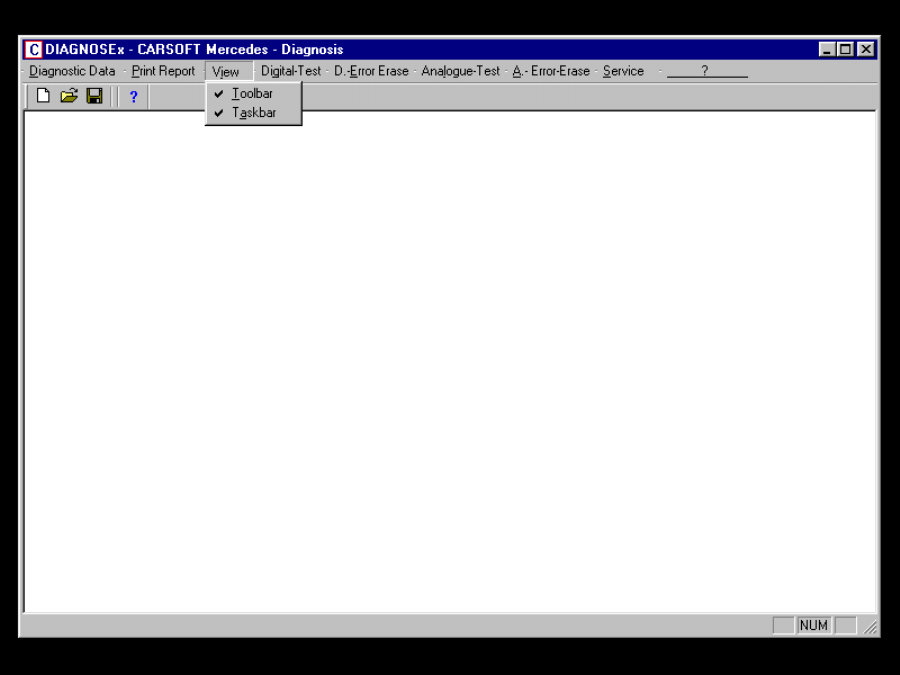
Task: Click the Open file folder icon
Action: coord(68,95)
